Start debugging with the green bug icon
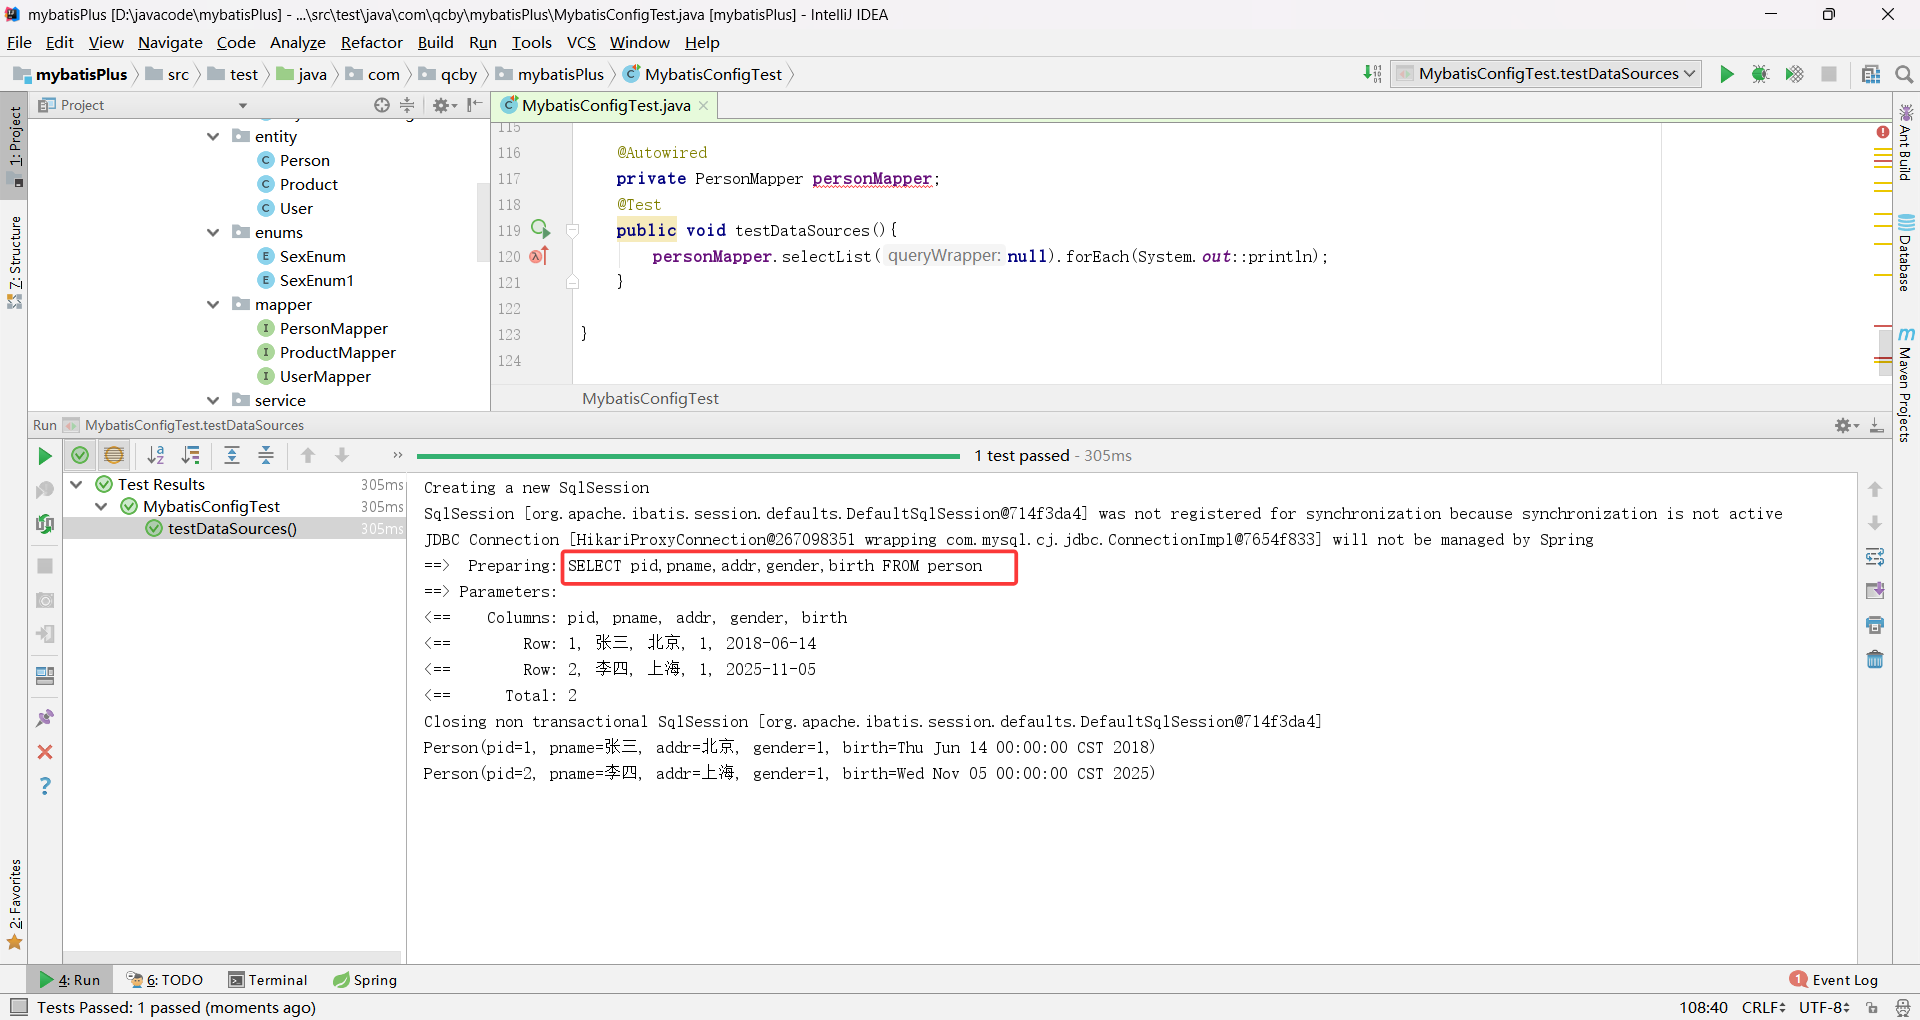The image size is (1920, 1020). coord(1760,74)
